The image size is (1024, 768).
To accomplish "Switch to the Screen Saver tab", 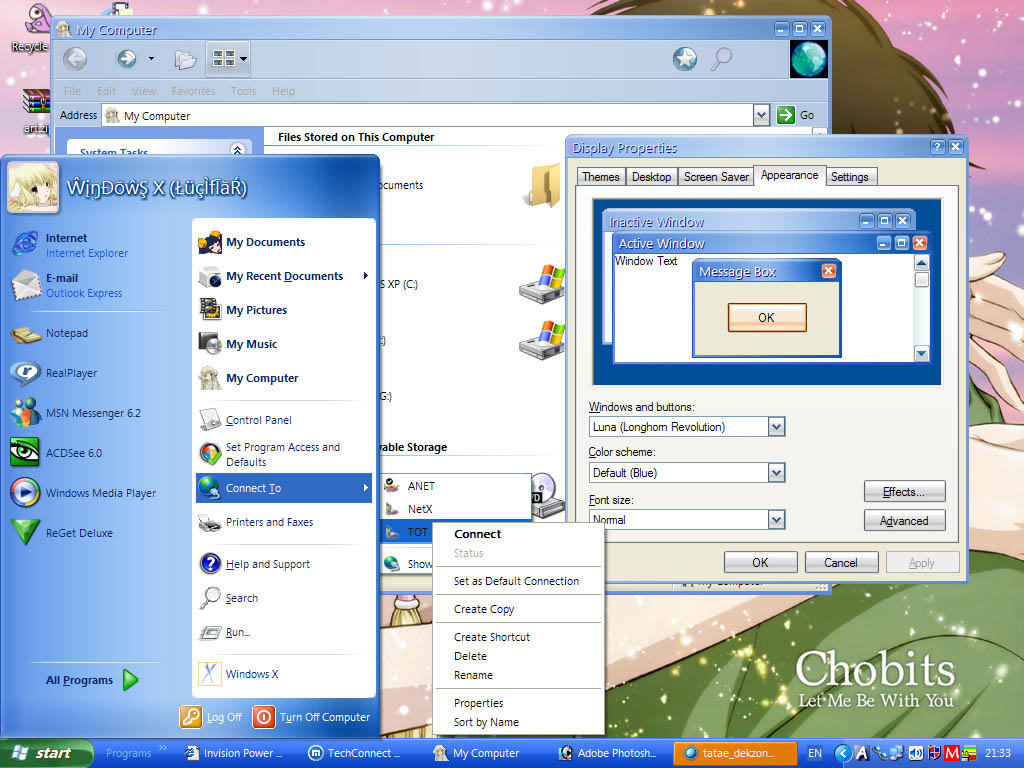I will [x=716, y=177].
